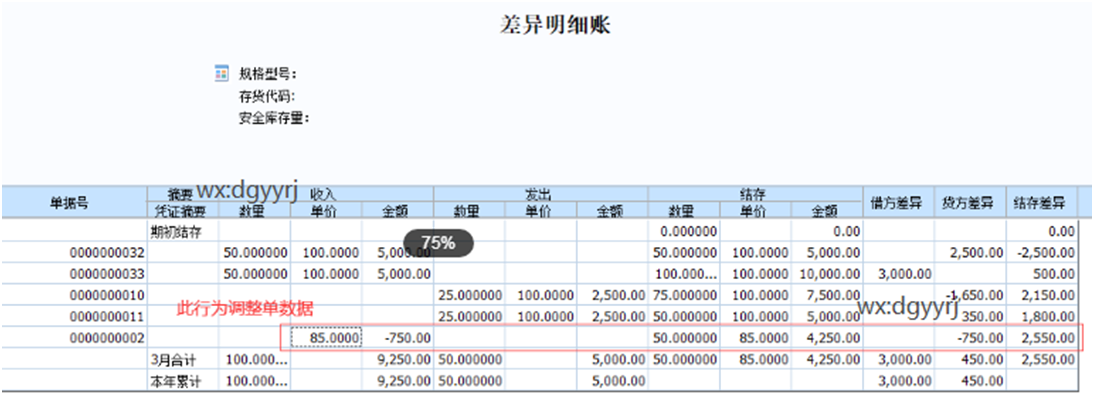Screen dimensions: 1094x397
Task: Select the 结存差异 column header
Action: [1040, 203]
